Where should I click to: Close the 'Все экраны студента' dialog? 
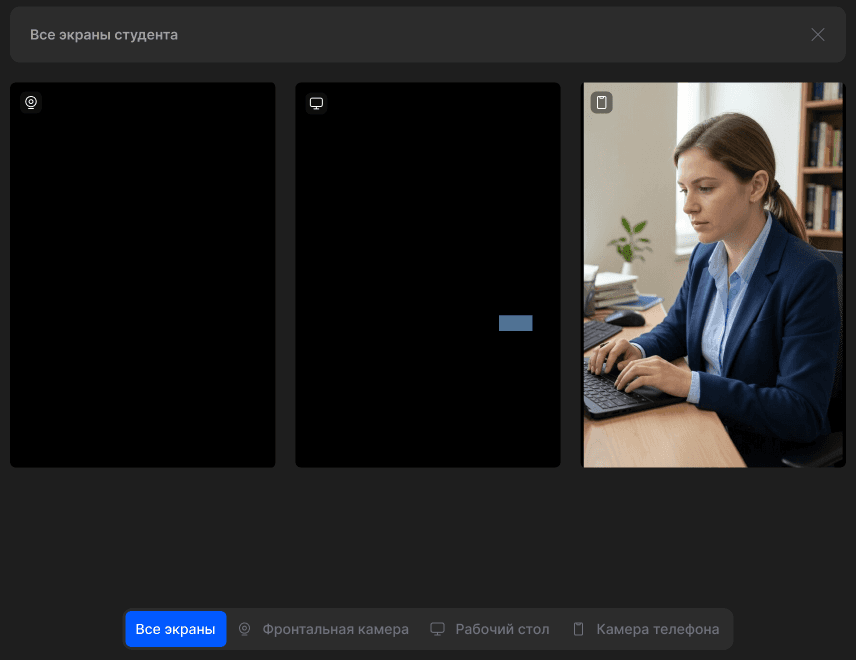tap(817, 34)
